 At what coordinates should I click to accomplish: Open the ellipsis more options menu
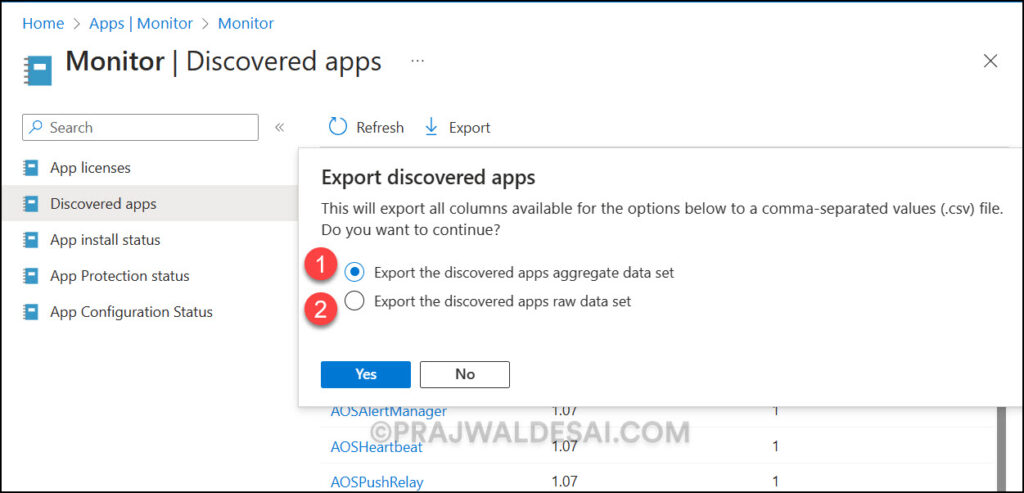417,61
